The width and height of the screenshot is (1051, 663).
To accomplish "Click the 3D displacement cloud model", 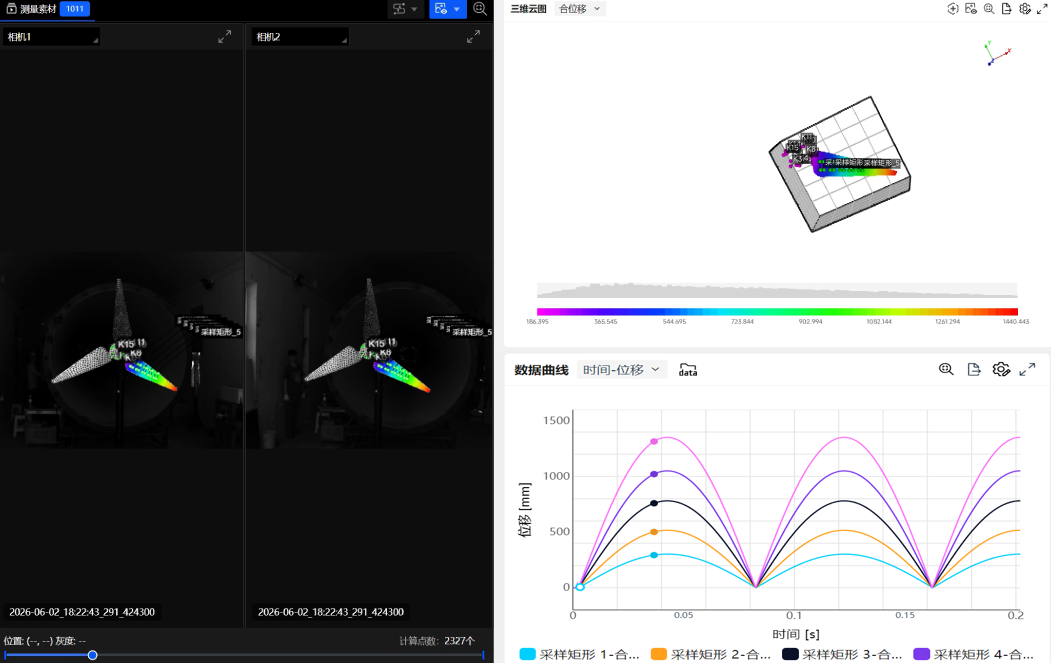I will point(840,164).
